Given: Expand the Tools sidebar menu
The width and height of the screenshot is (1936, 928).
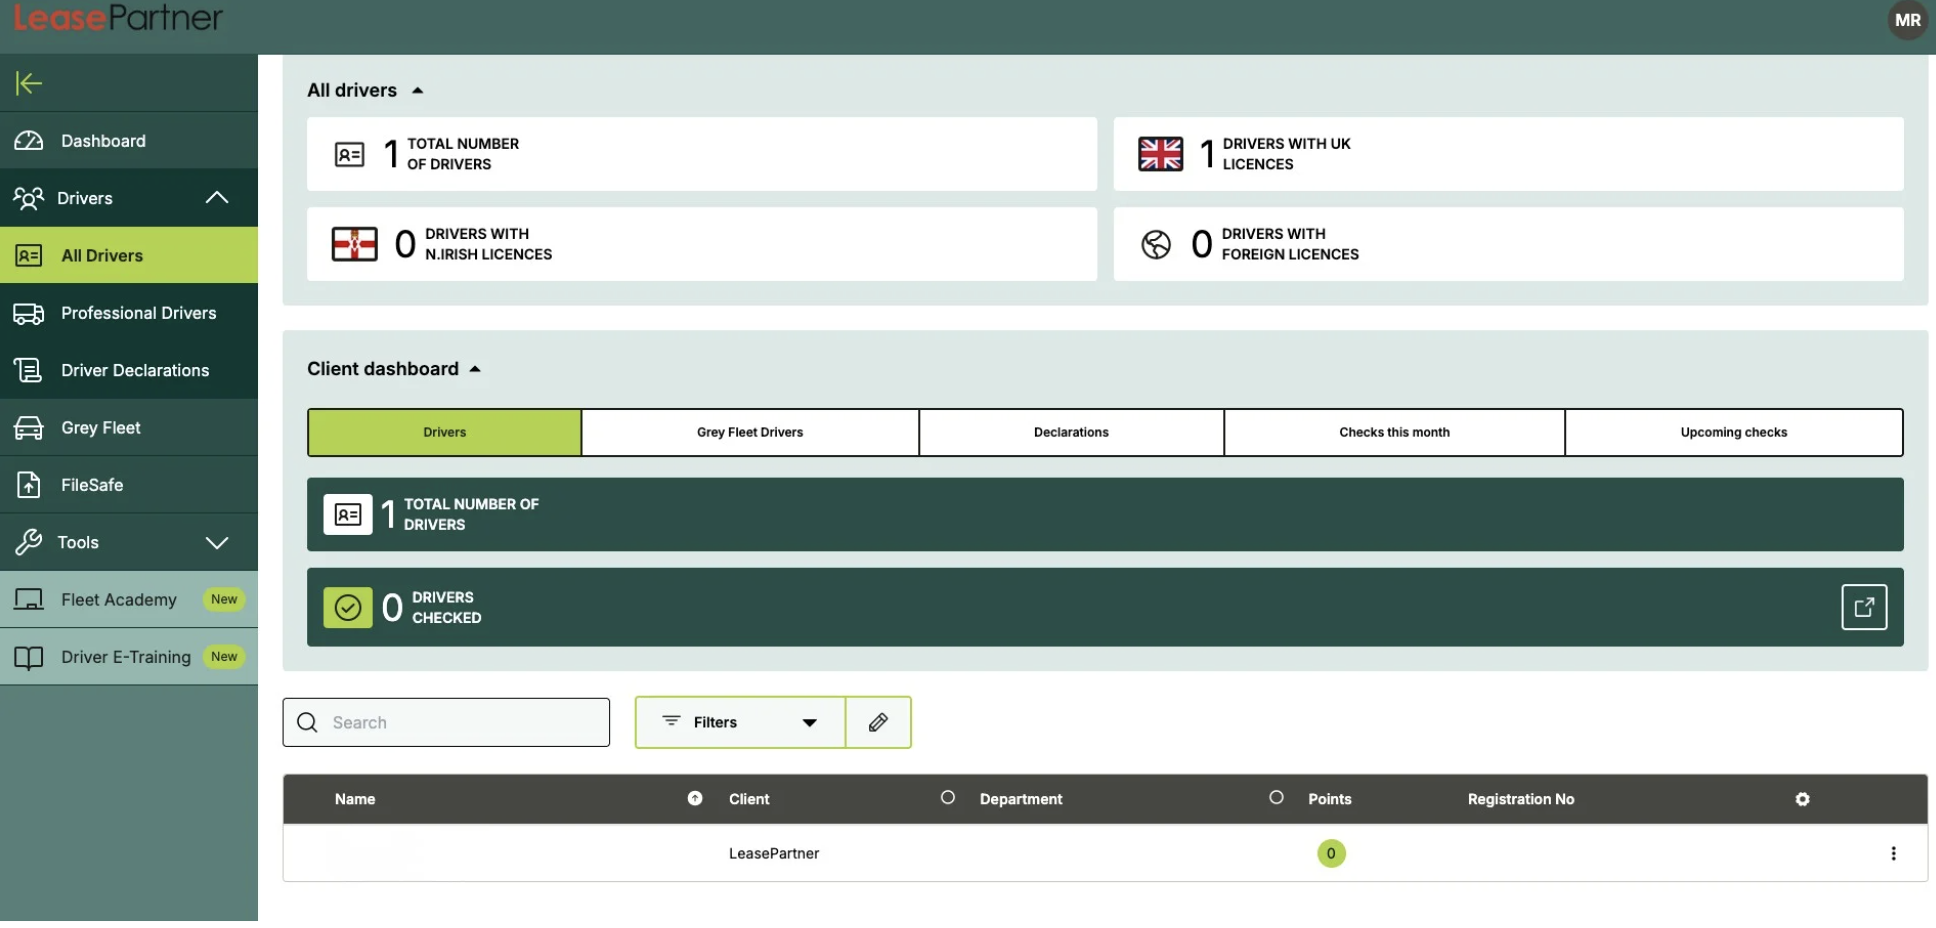Looking at the screenshot, I should coord(129,542).
